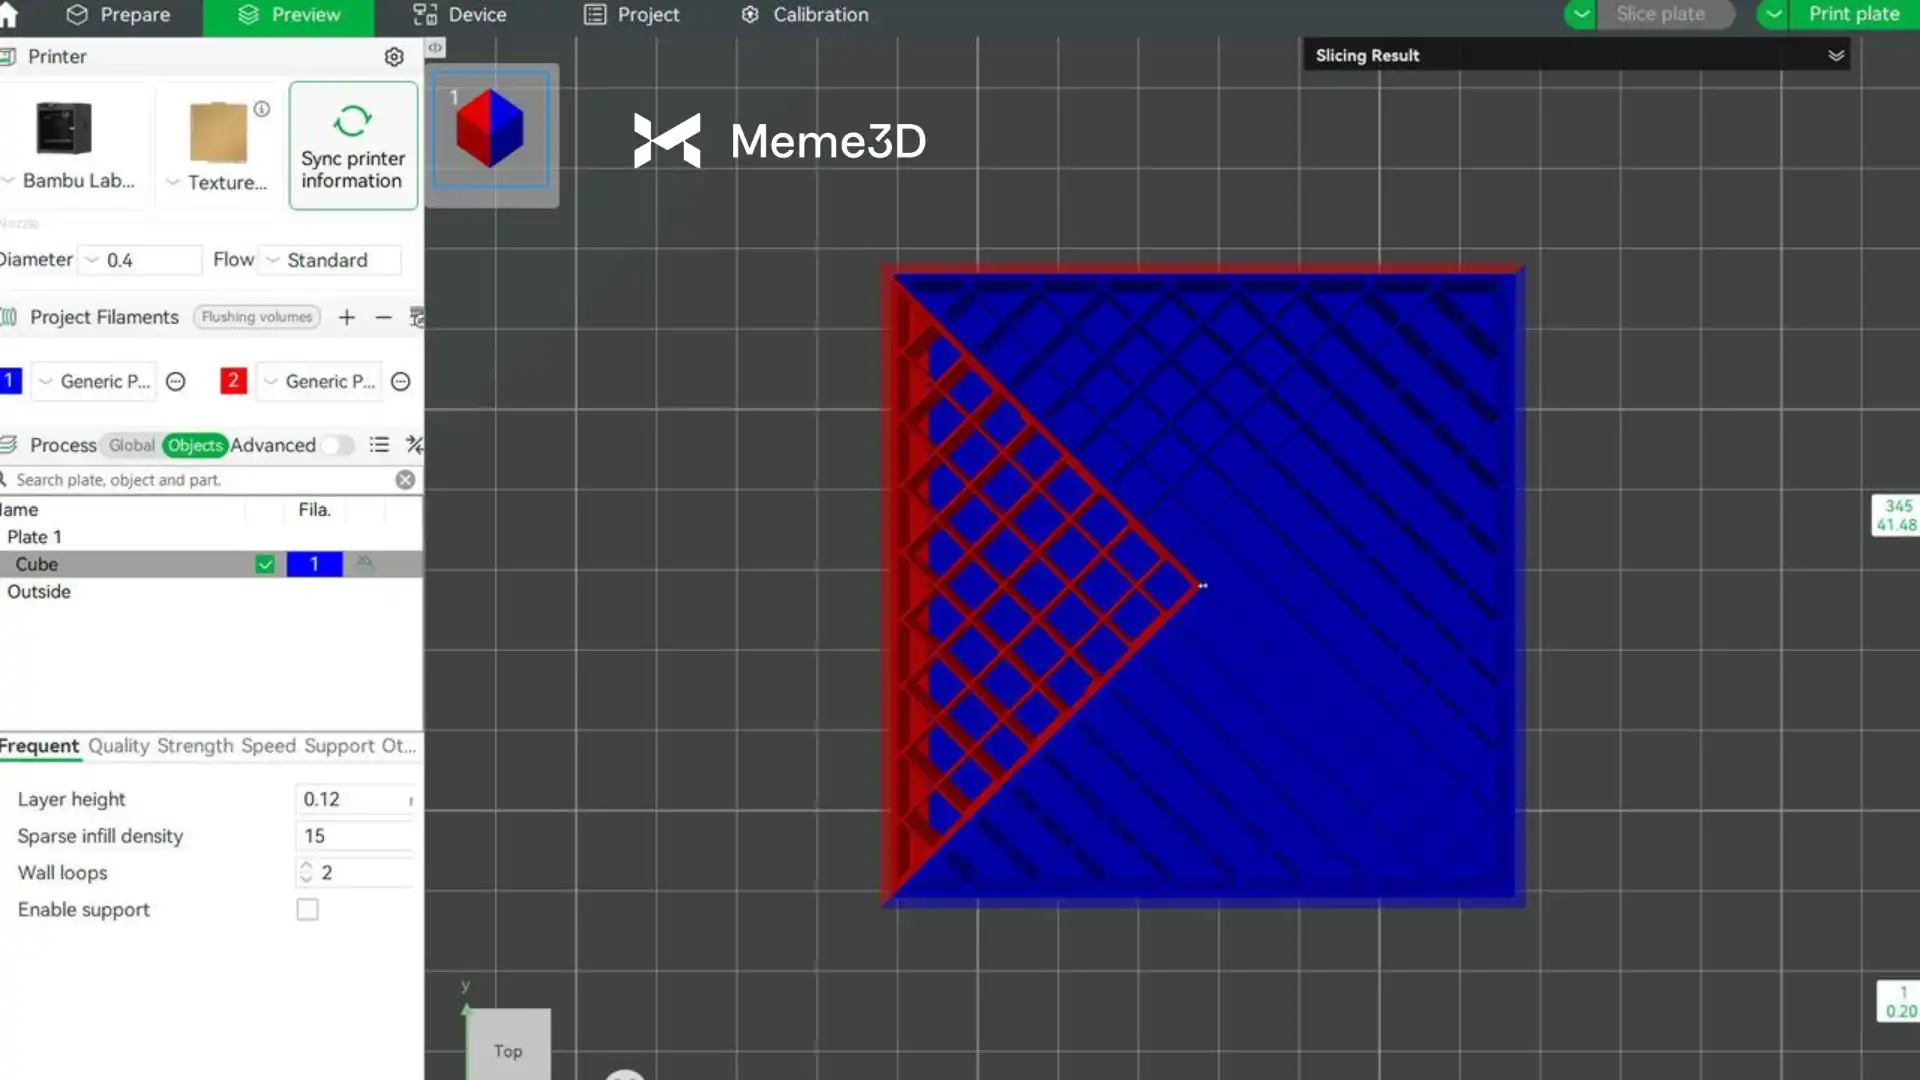Open nozzle Diameter dropdown
Image resolution: width=1920 pixels, height=1080 pixels.
click(140, 260)
